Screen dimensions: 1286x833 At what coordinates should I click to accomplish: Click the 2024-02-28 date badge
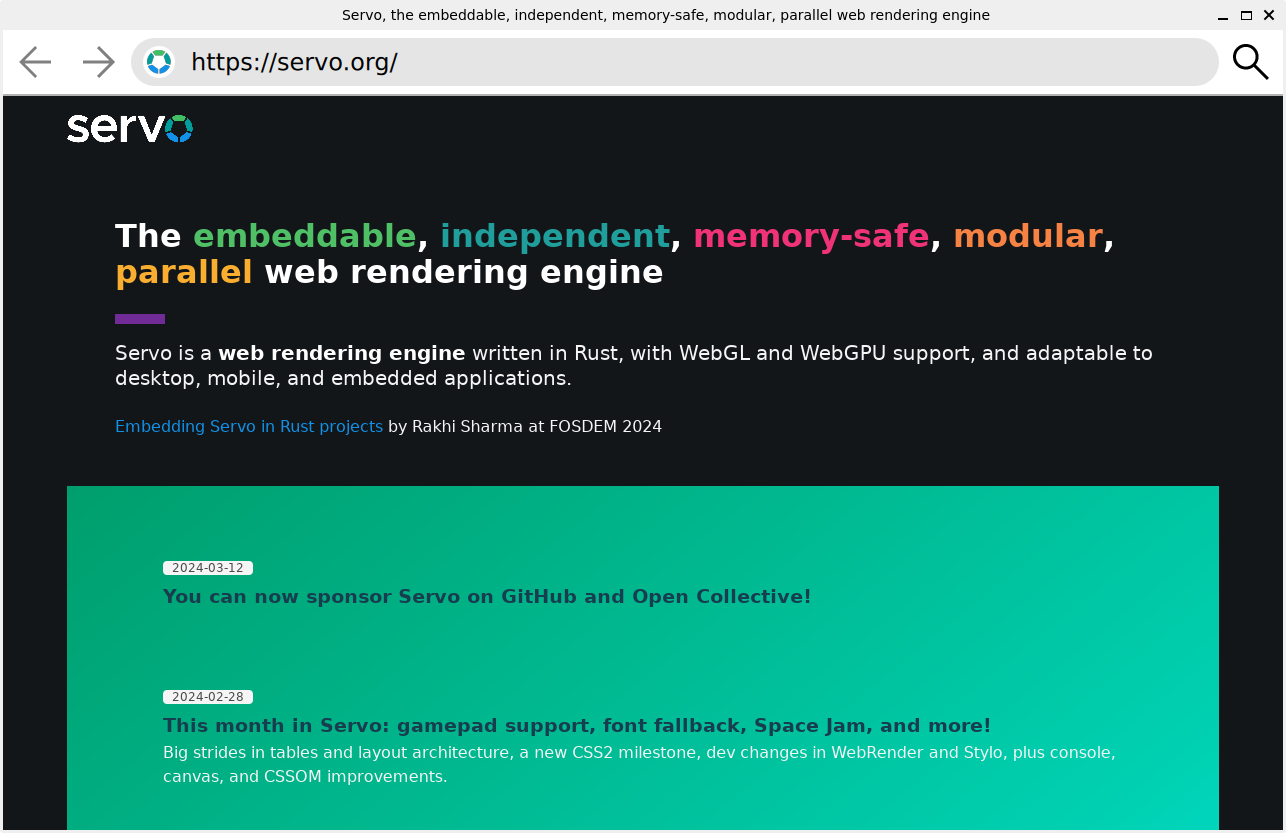pyautogui.click(x=208, y=697)
